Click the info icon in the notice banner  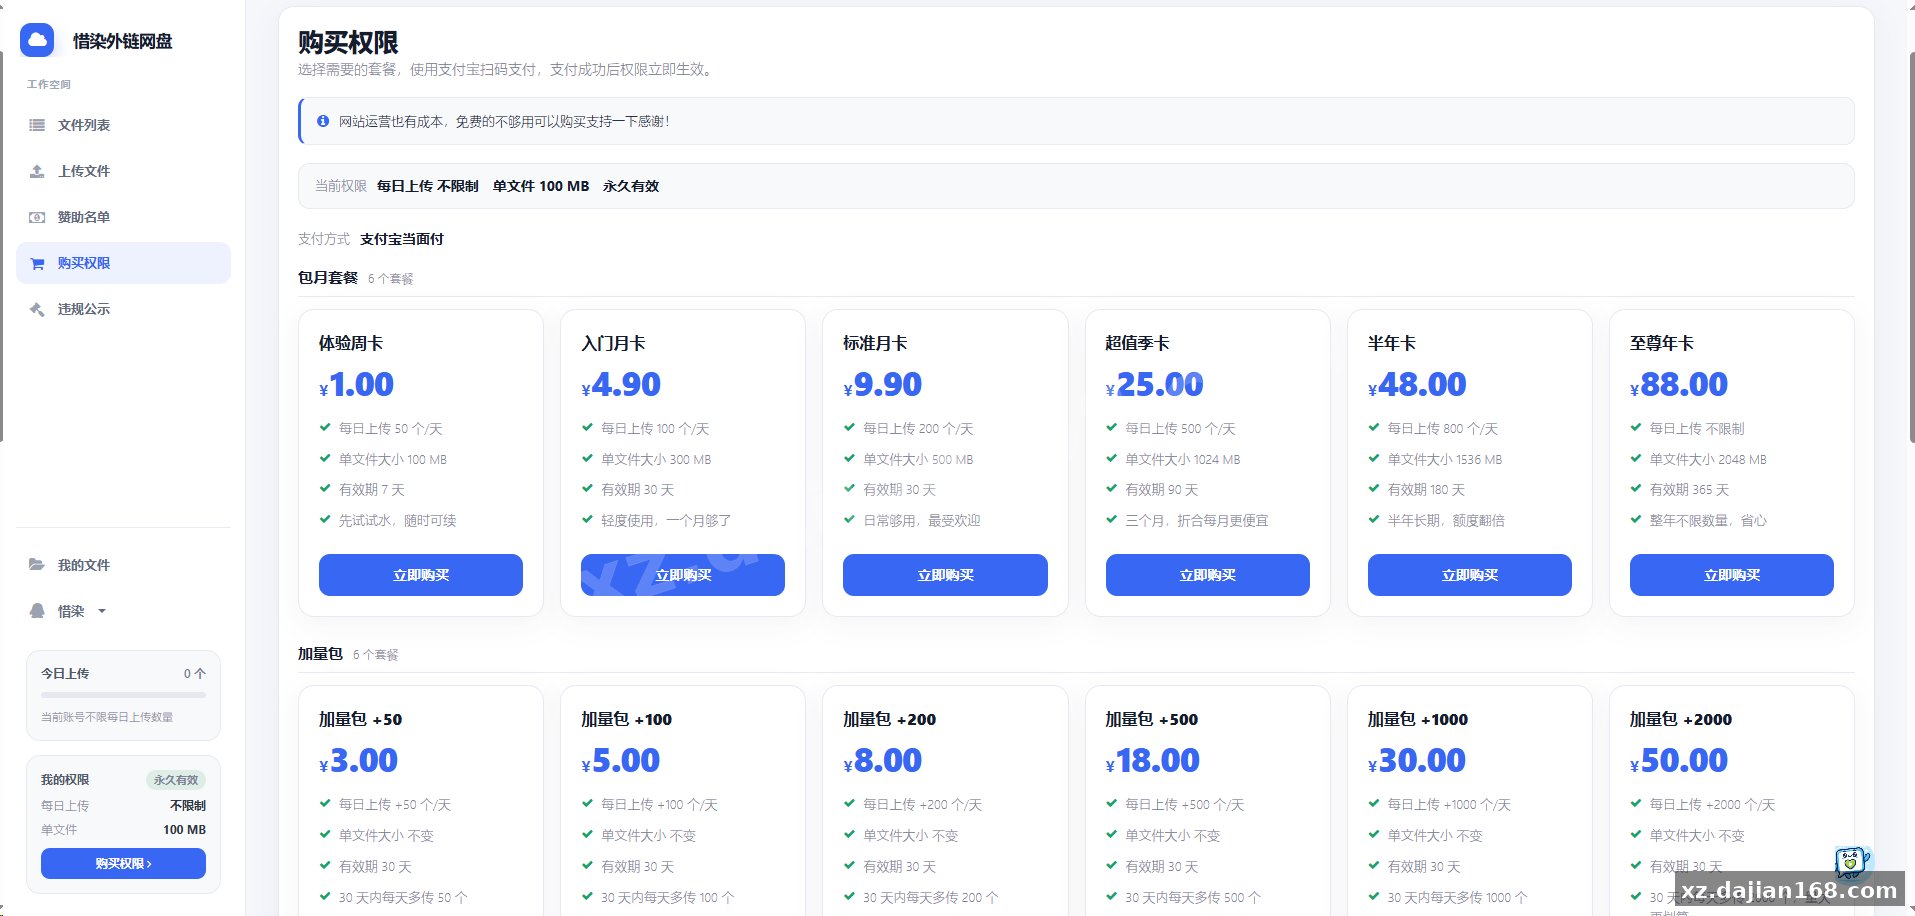pyautogui.click(x=323, y=121)
